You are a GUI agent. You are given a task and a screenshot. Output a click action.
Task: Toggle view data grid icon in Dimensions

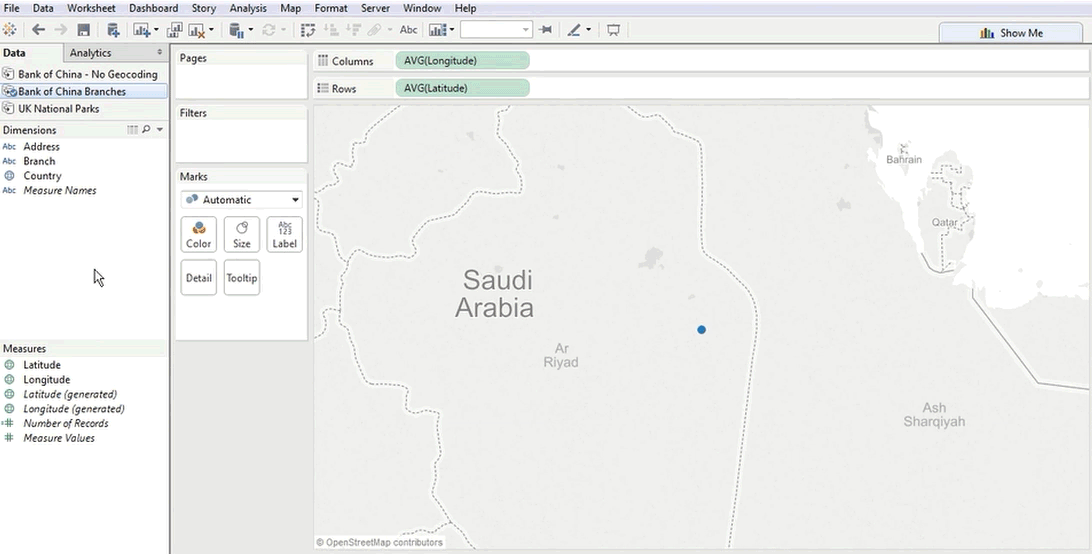pyautogui.click(x=132, y=130)
